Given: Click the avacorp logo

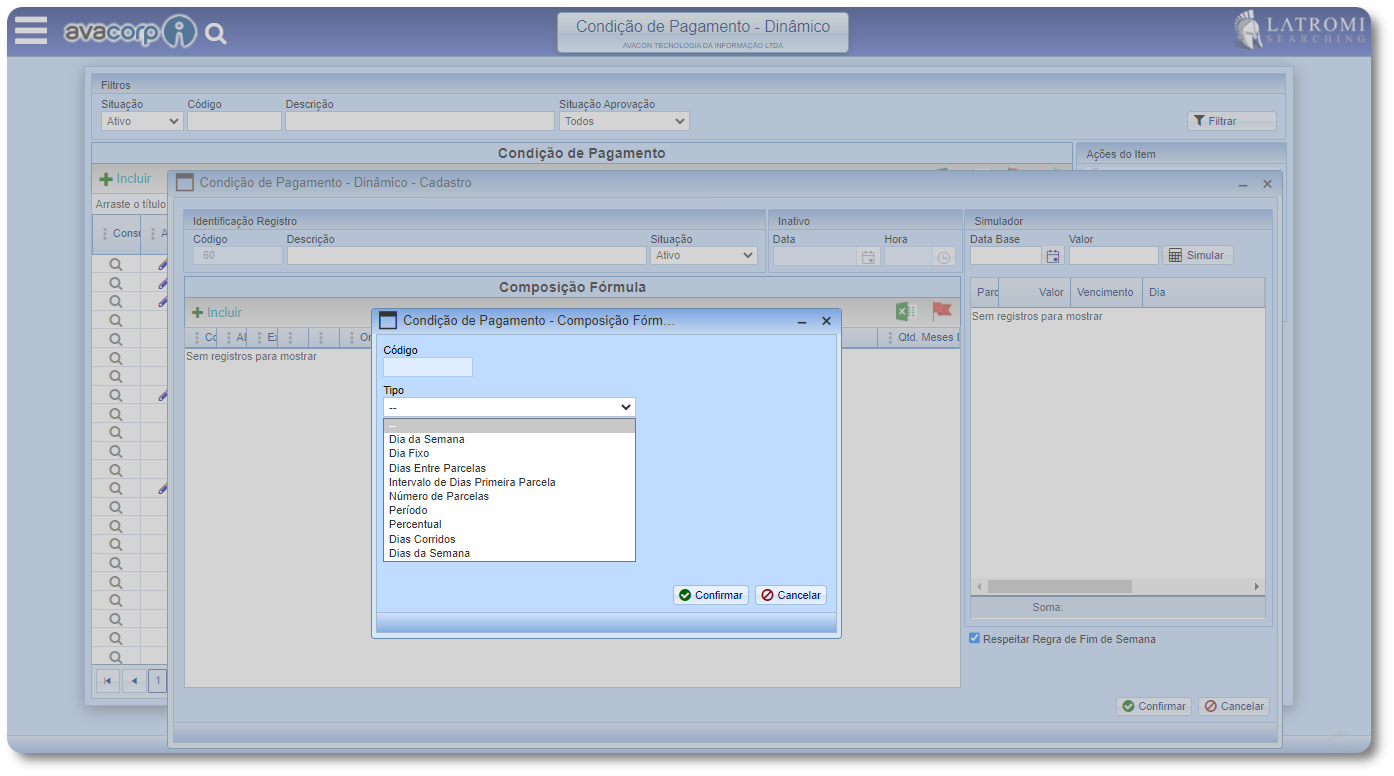Looking at the screenshot, I should click(x=130, y=32).
